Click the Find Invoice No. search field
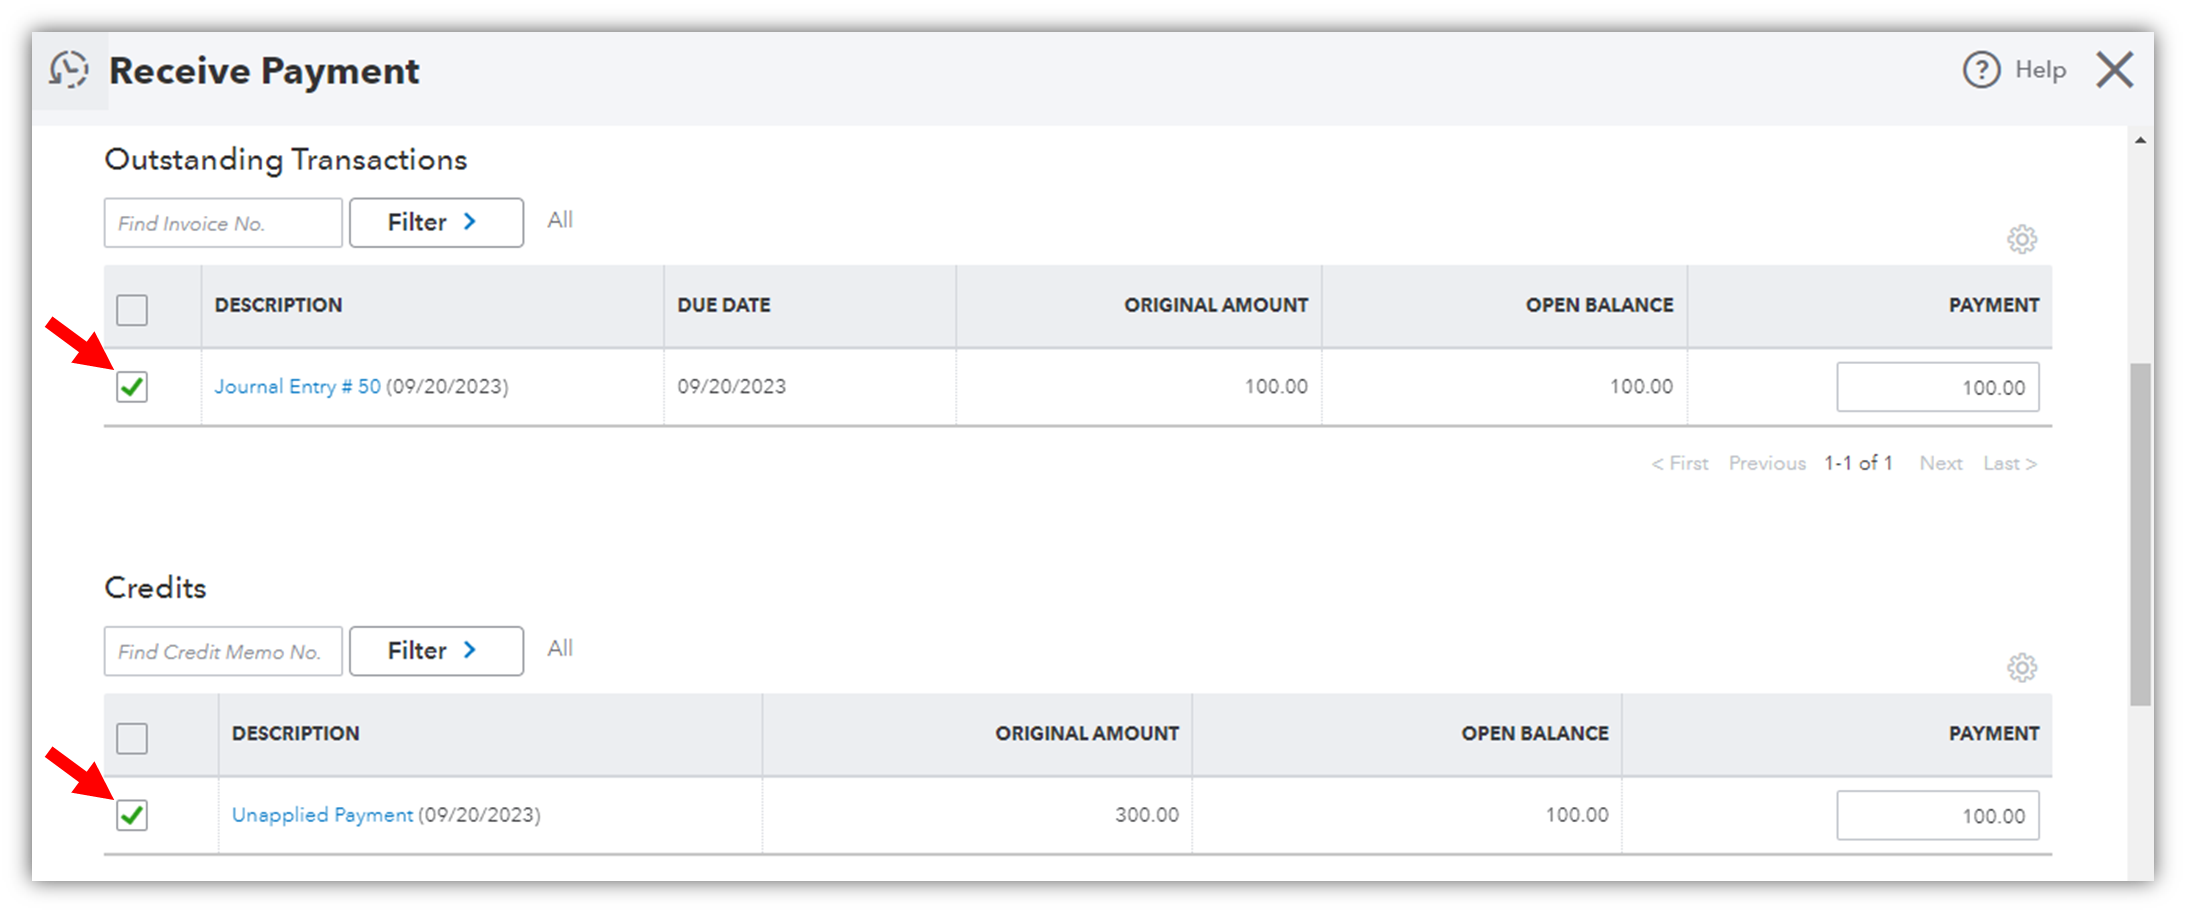Screen dimensions: 2186x913 click(x=222, y=223)
